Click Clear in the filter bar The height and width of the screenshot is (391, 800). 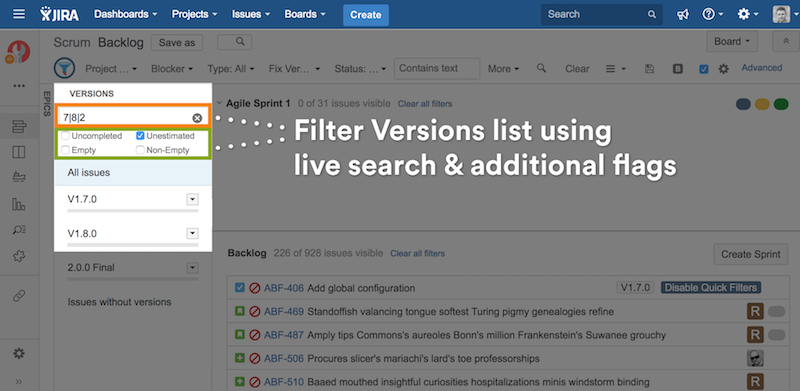[x=577, y=68]
